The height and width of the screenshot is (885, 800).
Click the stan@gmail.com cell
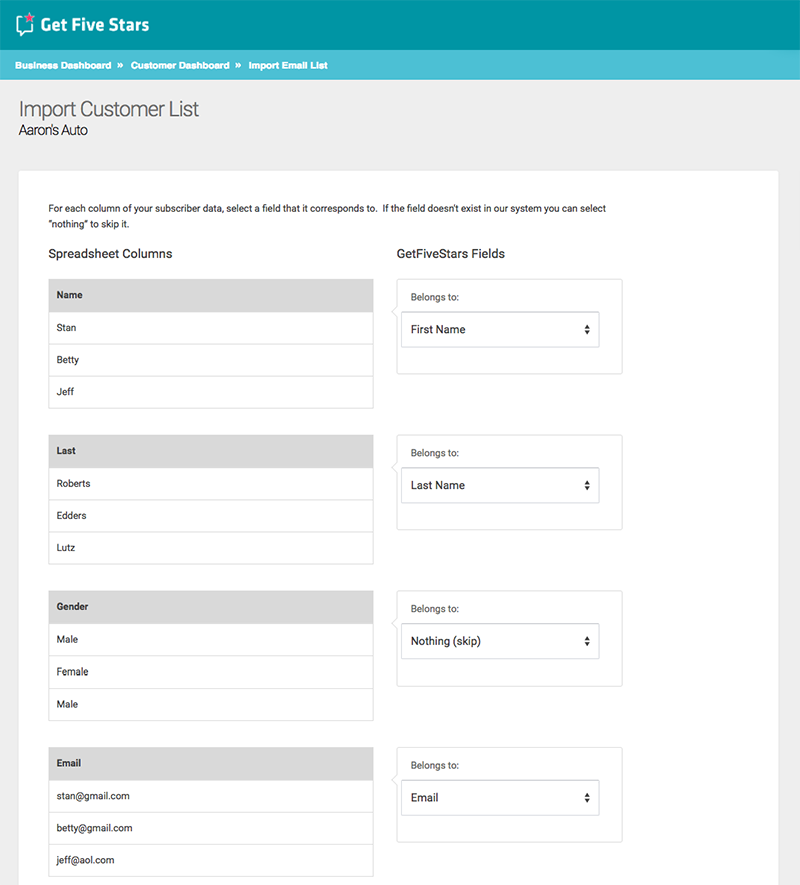pyautogui.click(x=211, y=796)
